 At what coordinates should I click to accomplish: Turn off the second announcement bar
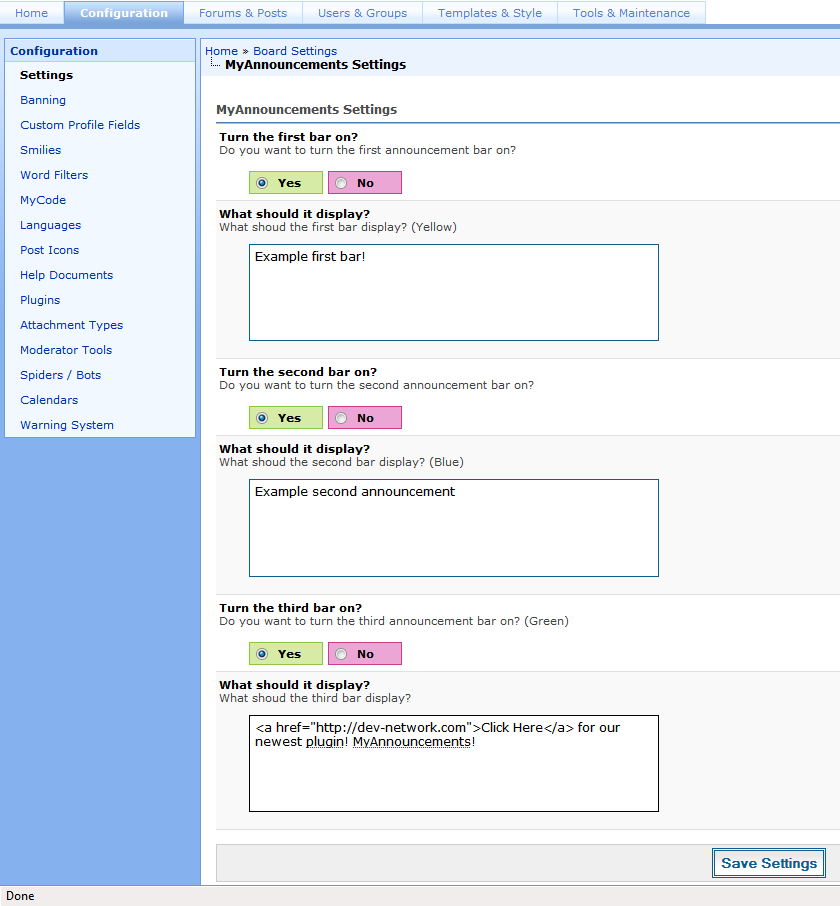pos(342,418)
